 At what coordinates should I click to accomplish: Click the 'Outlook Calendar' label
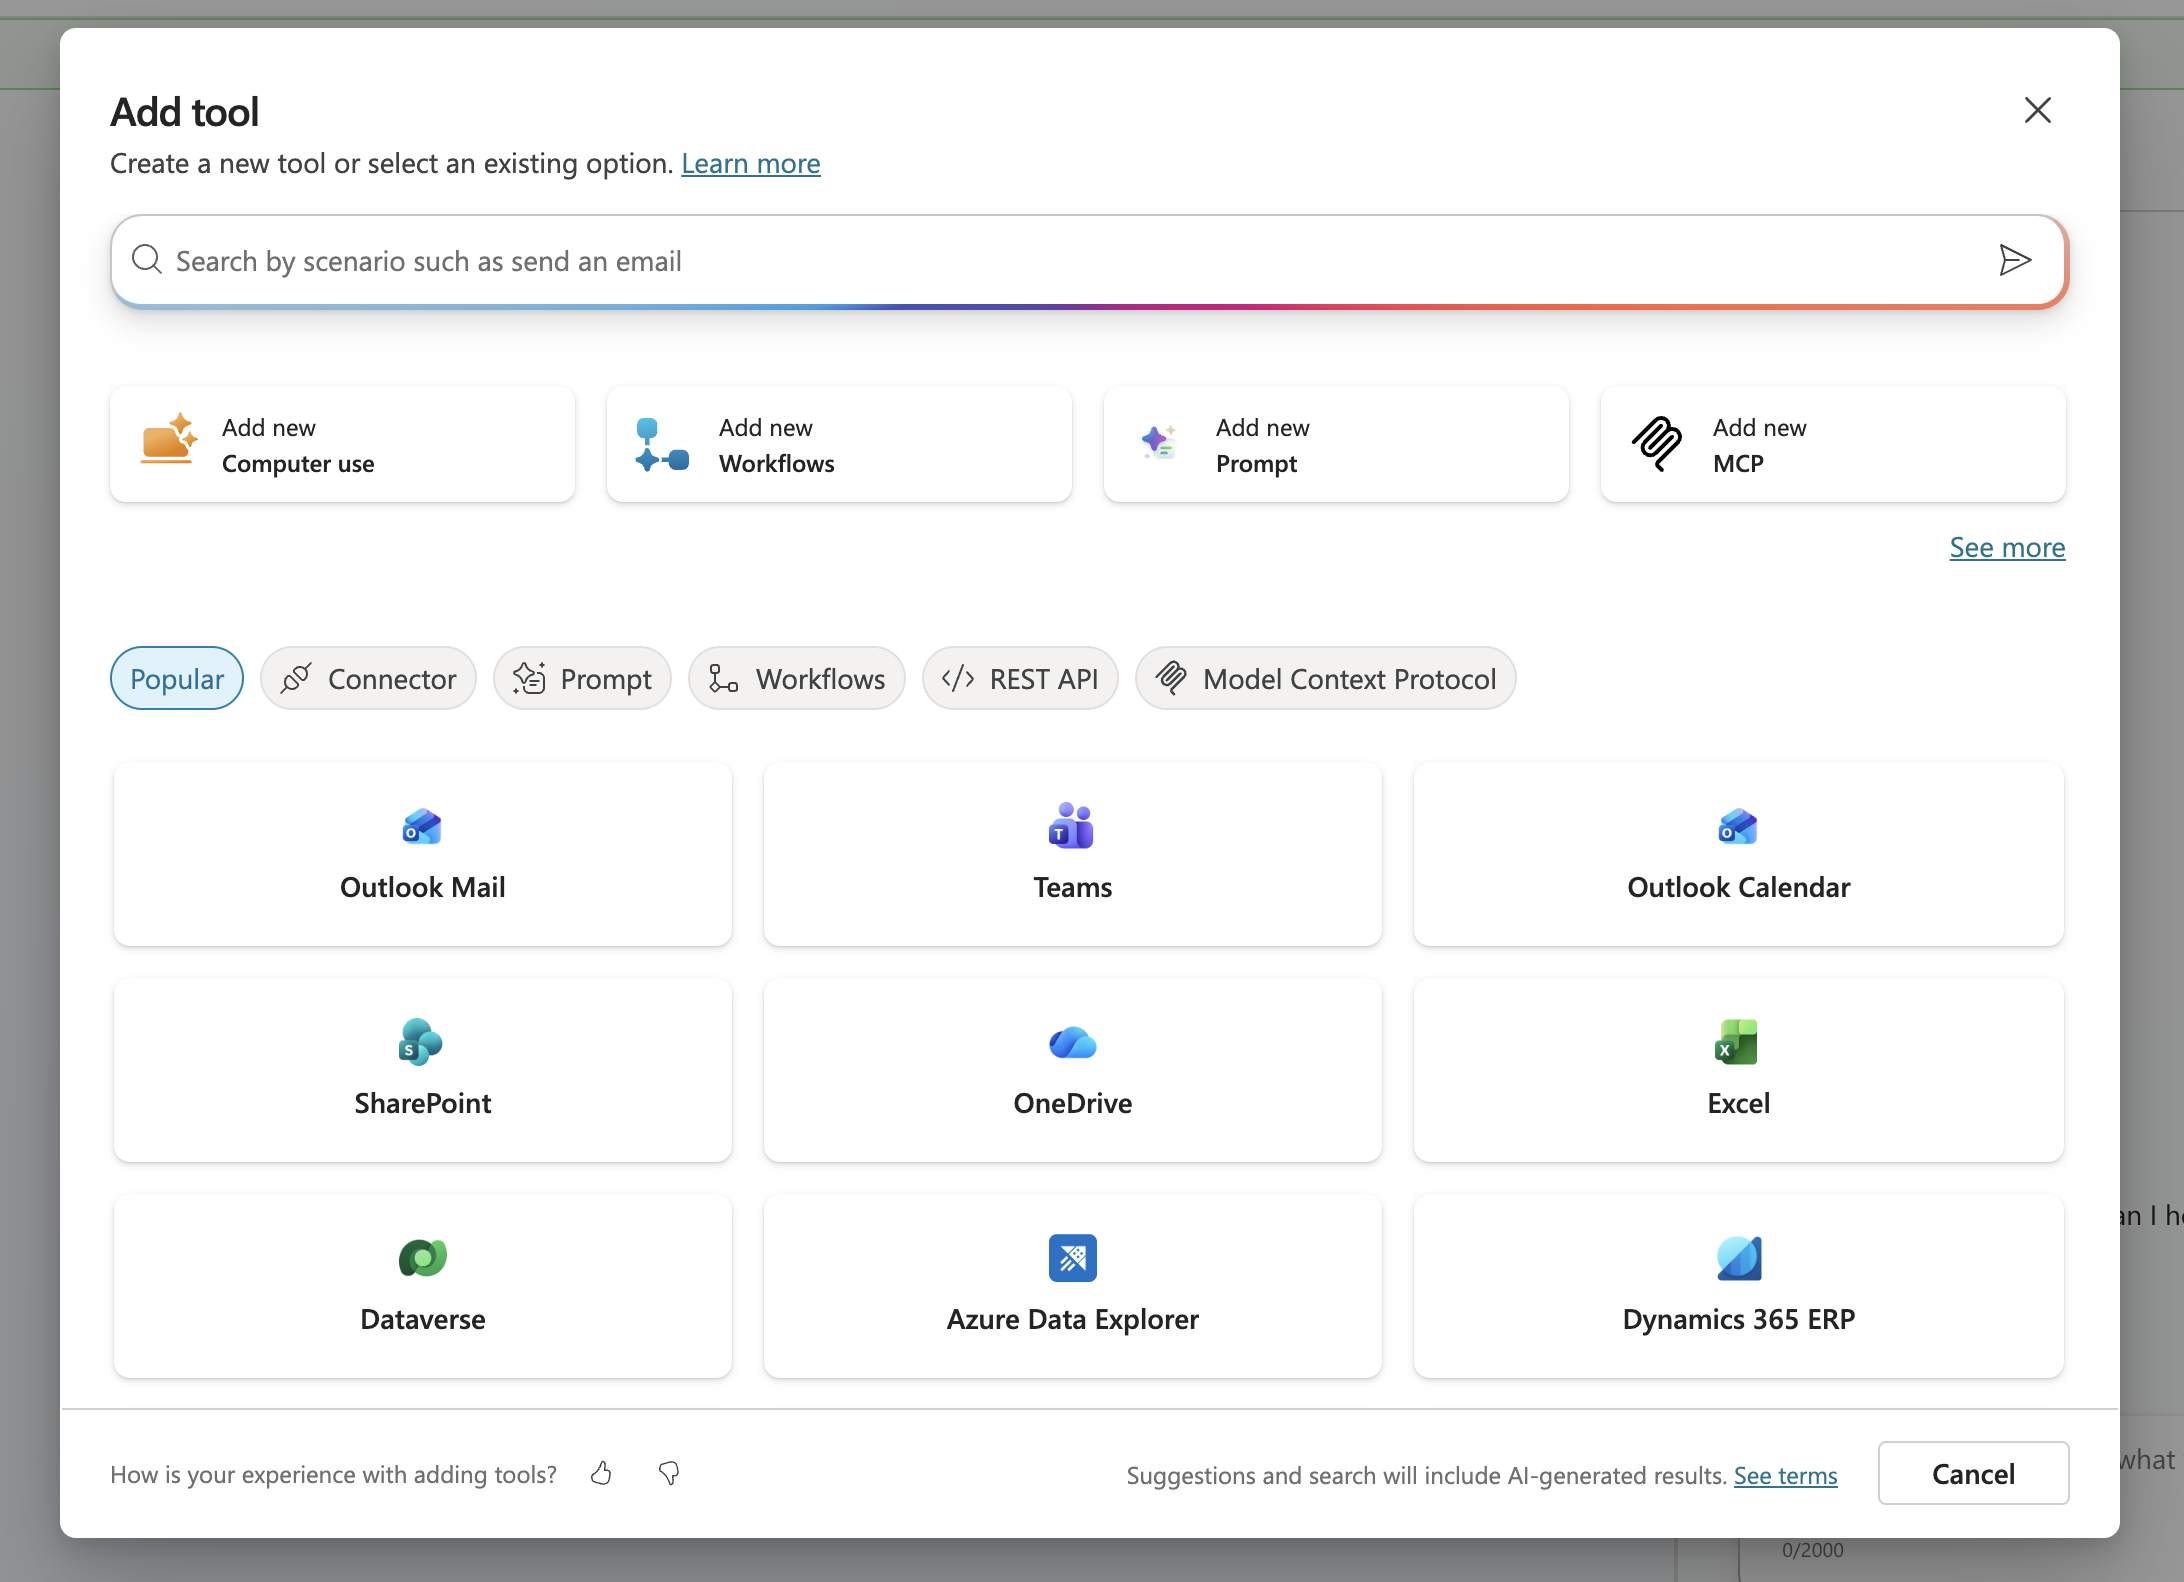point(1738,887)
